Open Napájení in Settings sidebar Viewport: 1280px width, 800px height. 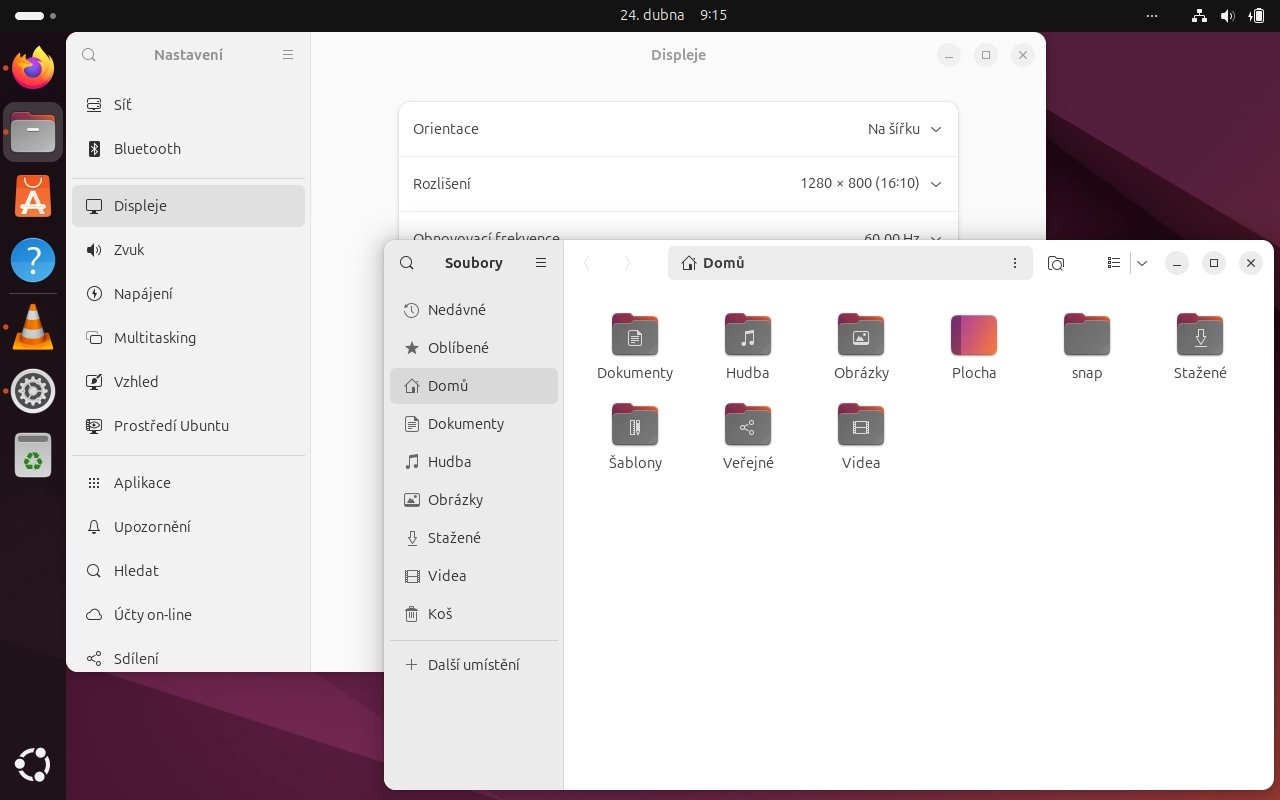coord(188,294)
